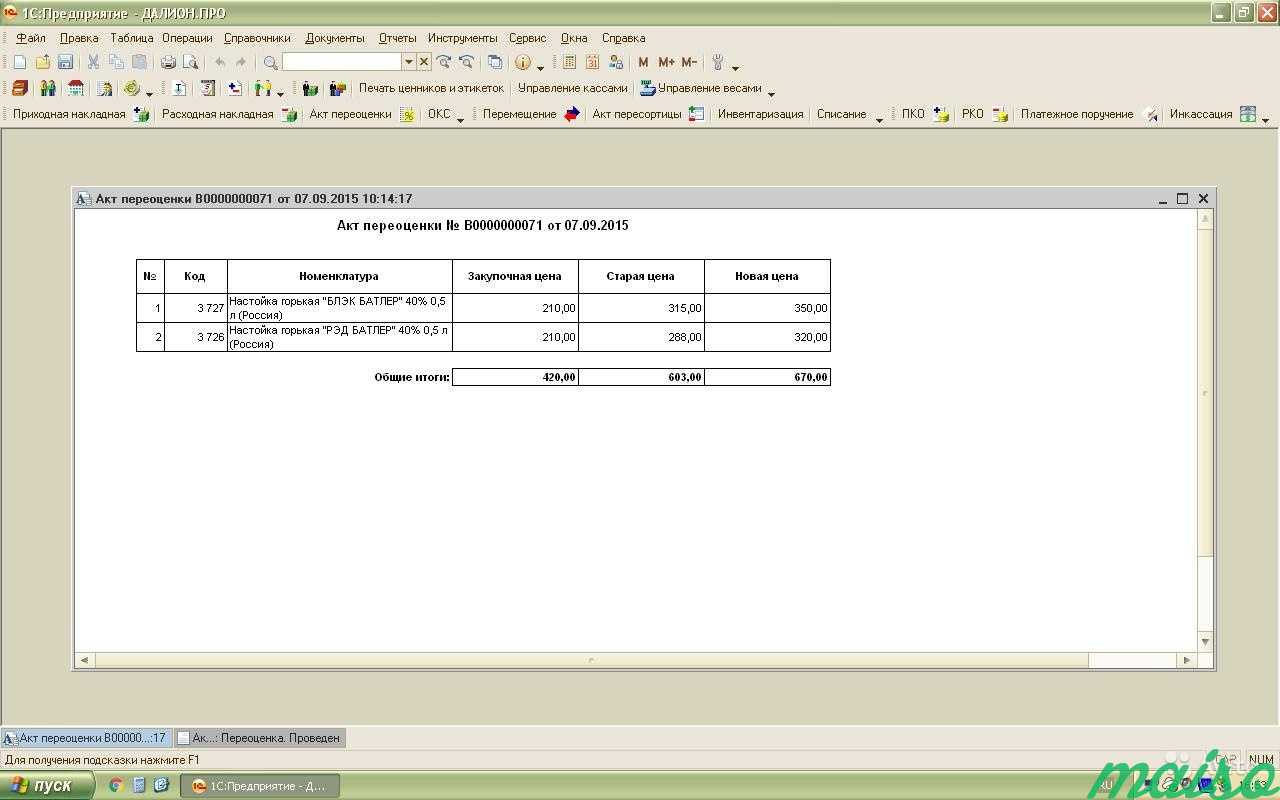Switch to the Переоценка. Проведен window tab

(x=260, y=738)
